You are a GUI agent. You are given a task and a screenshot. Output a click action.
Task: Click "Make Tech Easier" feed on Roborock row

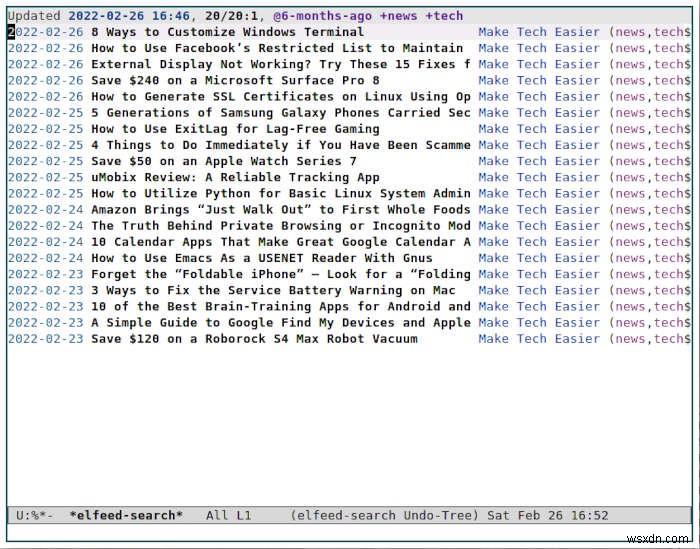pos(539,339)
